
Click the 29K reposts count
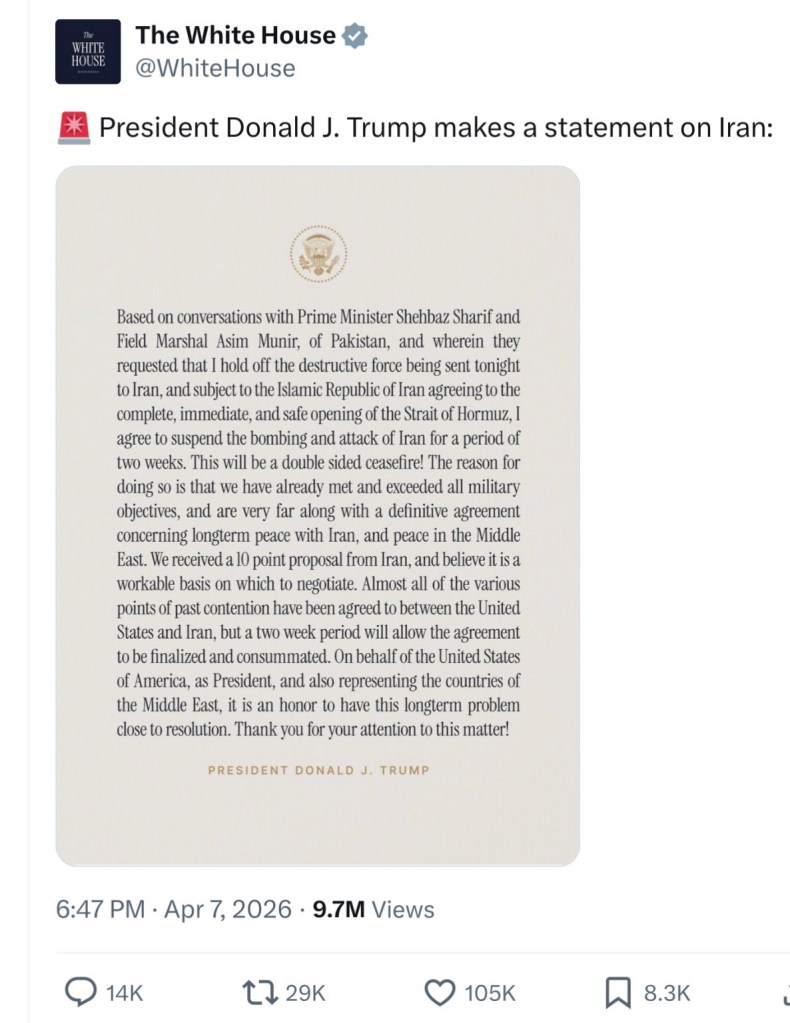[306, 993]
